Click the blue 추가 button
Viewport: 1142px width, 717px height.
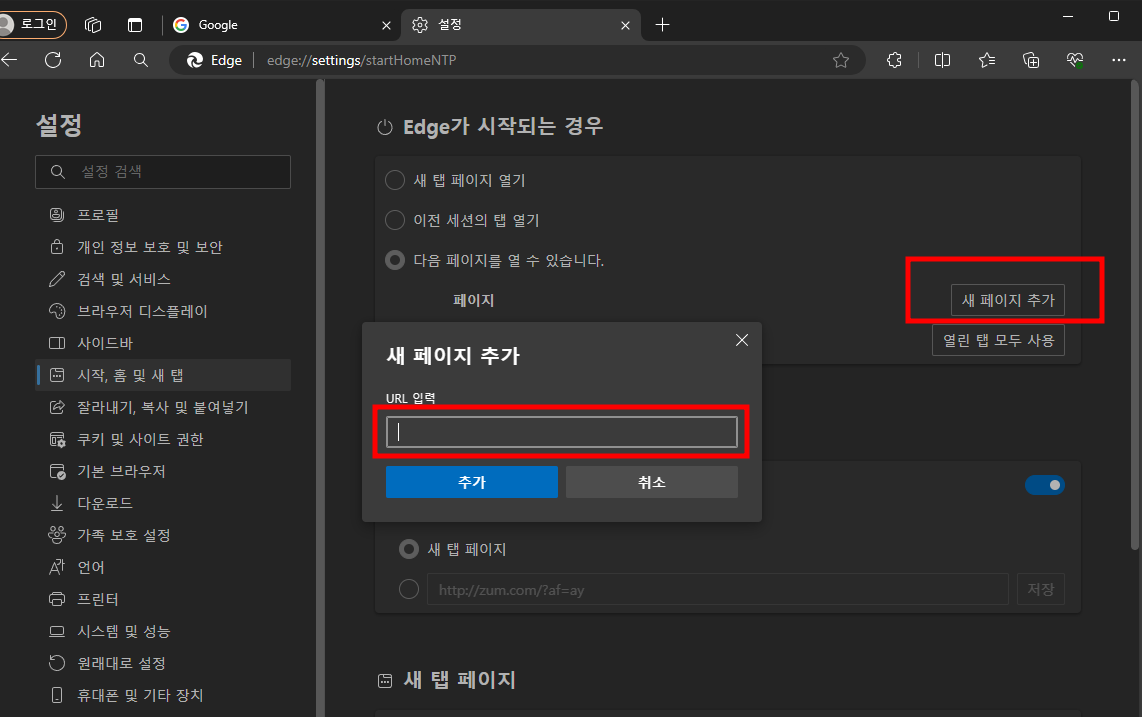pos(472,482)
